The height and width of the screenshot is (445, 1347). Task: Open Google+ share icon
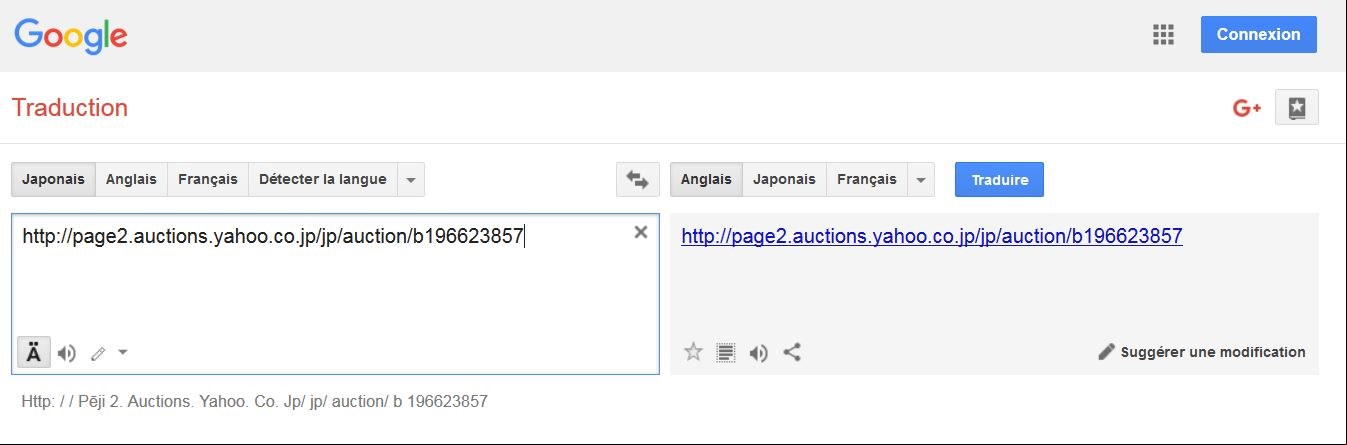point(1246,108)
